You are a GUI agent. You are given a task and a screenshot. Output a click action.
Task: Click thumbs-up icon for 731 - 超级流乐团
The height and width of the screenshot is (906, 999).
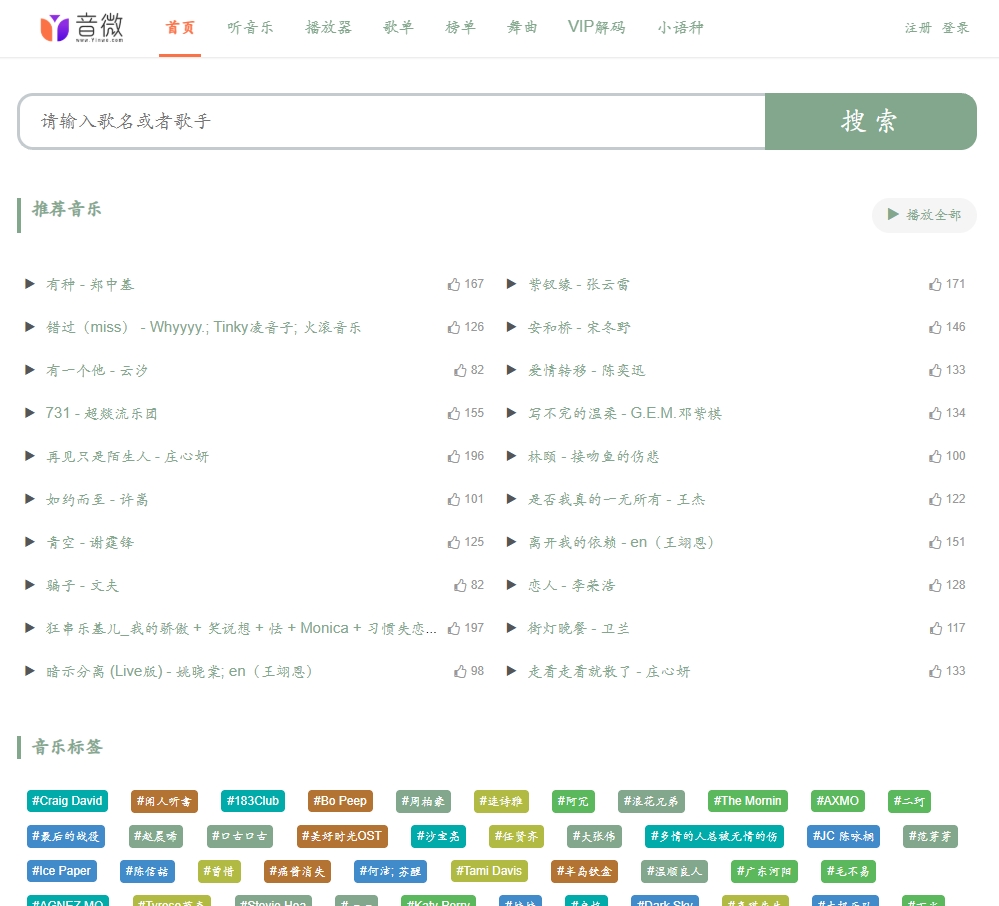pos(454,413)
